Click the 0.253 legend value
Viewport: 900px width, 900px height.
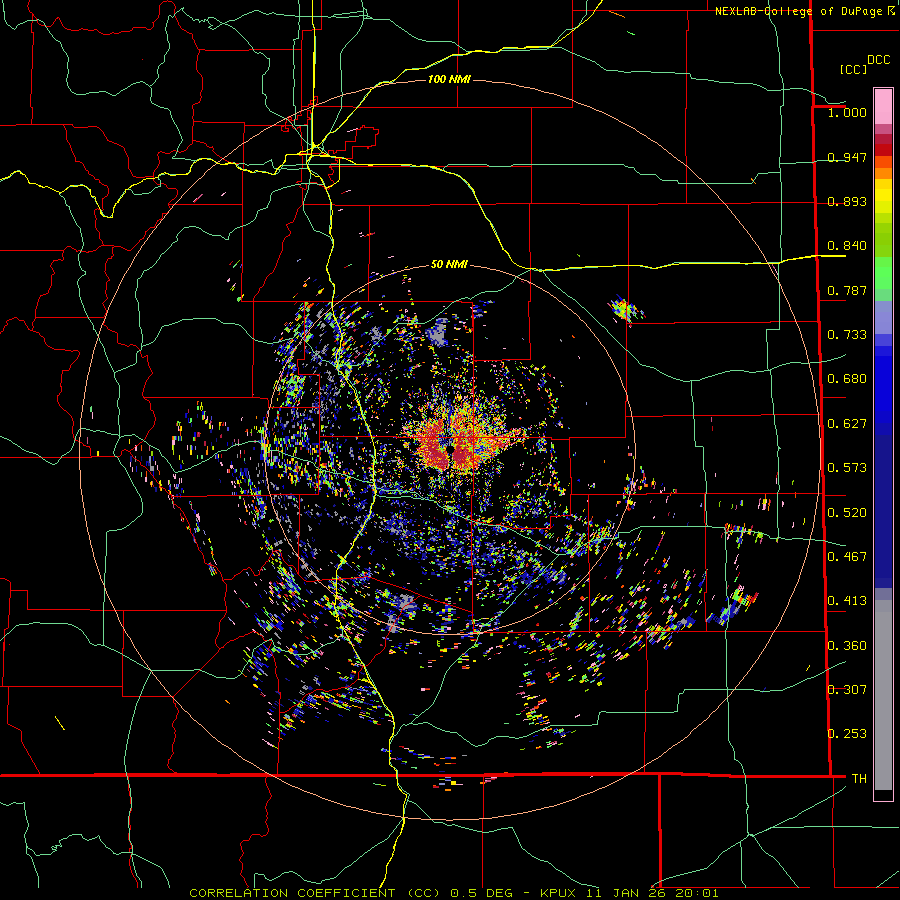[847, 734]
